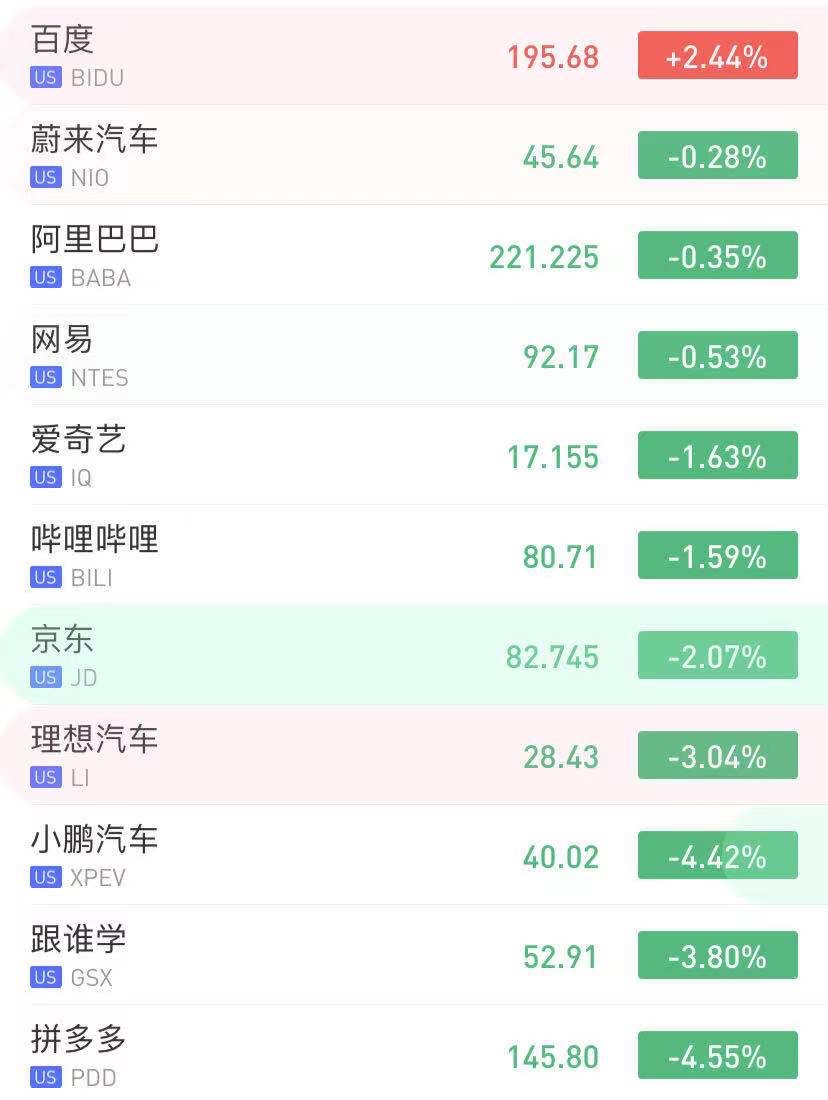This screenshot has width=828, height=1100.
Task: Toggle the red +2.44% change badge
Action: click(x=717, y=56)
